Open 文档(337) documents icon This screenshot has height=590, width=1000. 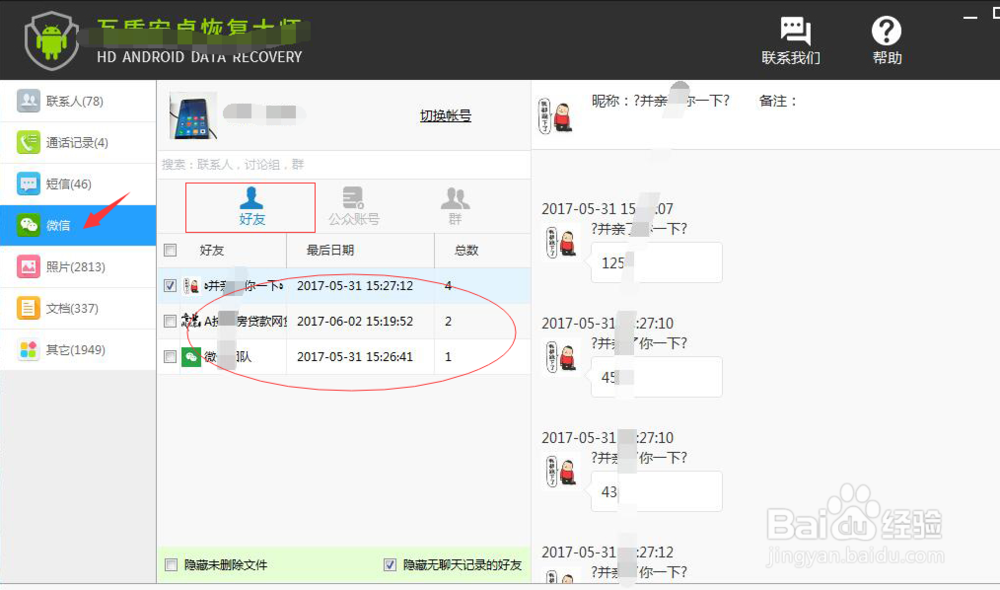[x=28, y=308]
